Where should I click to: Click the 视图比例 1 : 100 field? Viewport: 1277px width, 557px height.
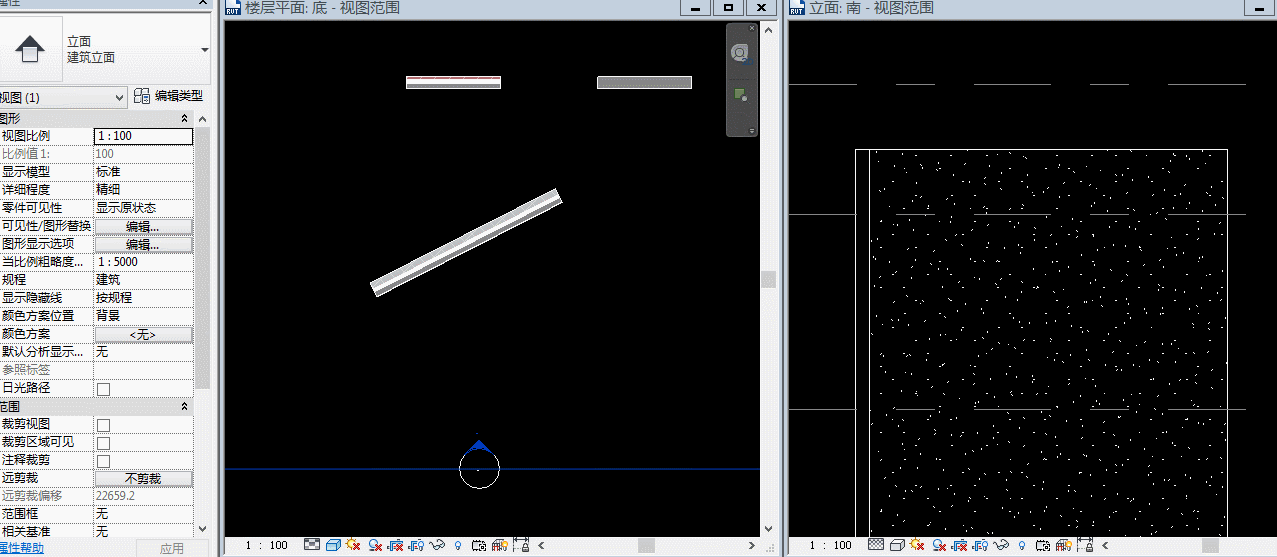[143, 136]
